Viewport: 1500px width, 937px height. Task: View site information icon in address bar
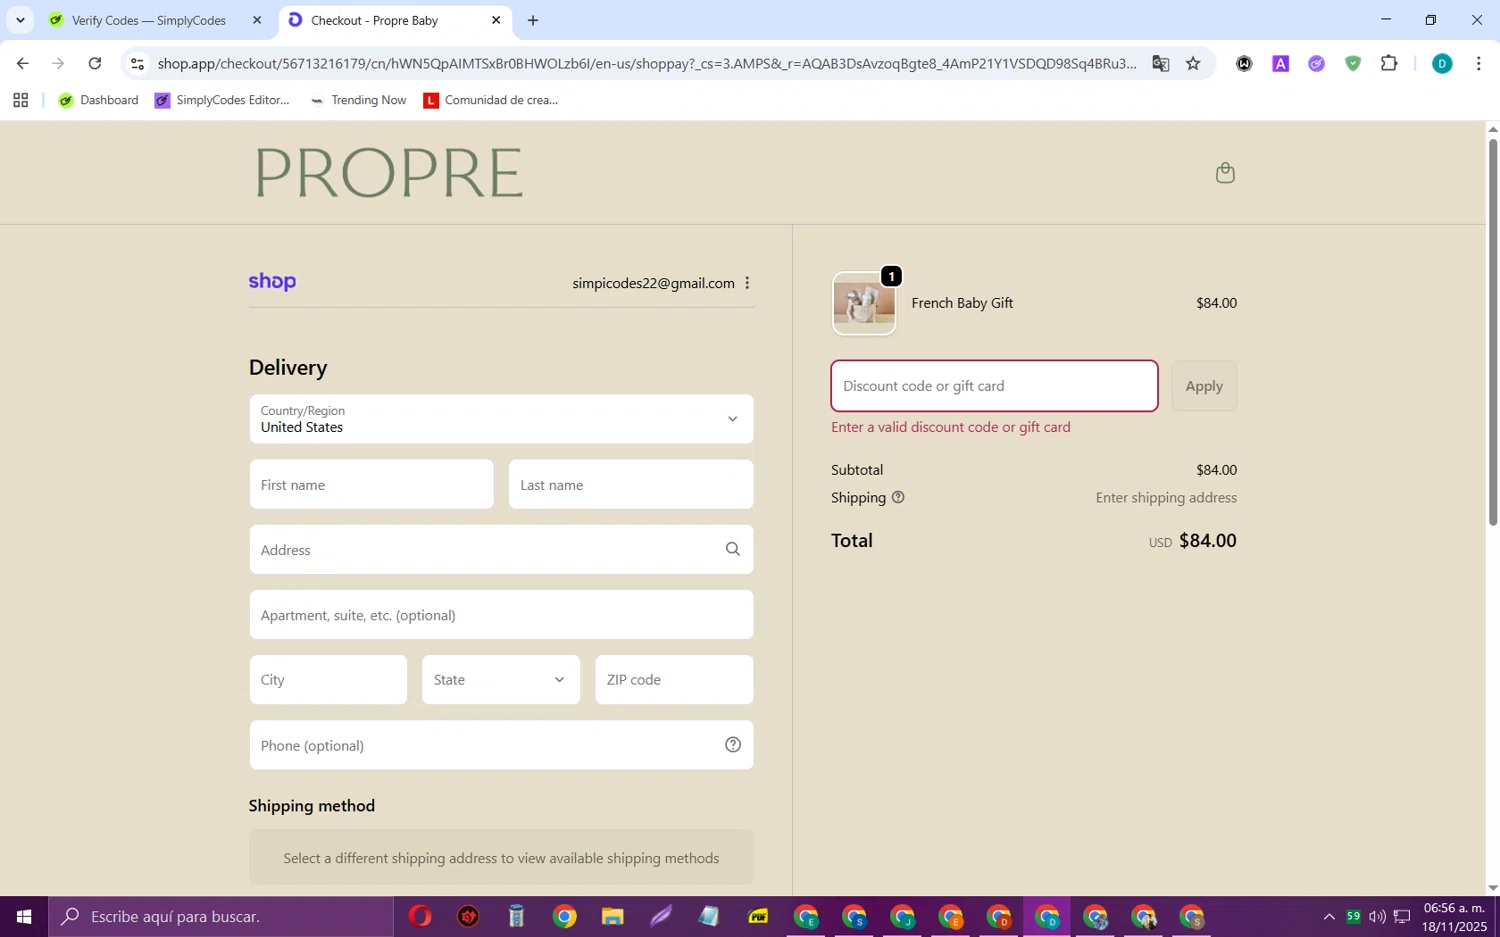pyautogui.click(x=138, y=64)
